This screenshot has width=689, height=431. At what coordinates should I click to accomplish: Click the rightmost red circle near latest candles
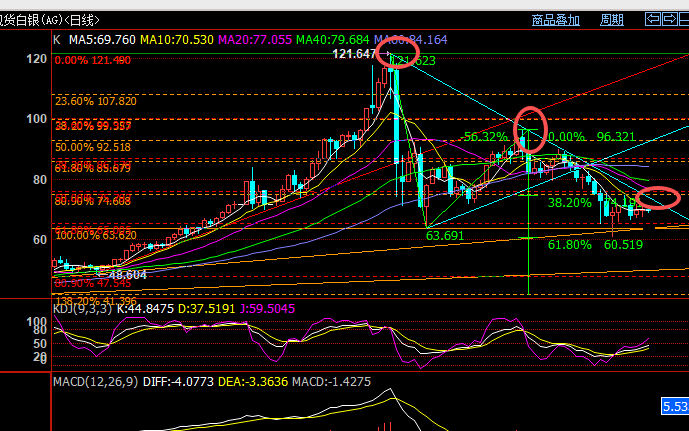(x=657, y=199)
